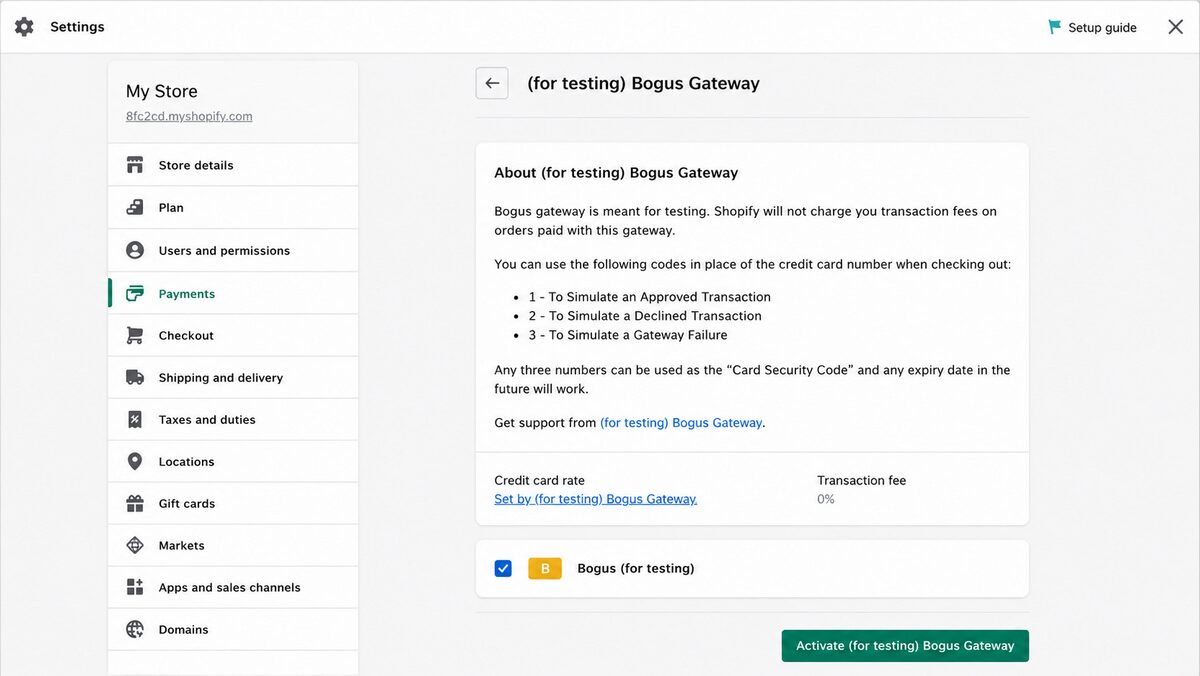This screenshot has height=676, width=1200.
Task: Click the Store details storefront icon
Action: (x=135, y=165)
